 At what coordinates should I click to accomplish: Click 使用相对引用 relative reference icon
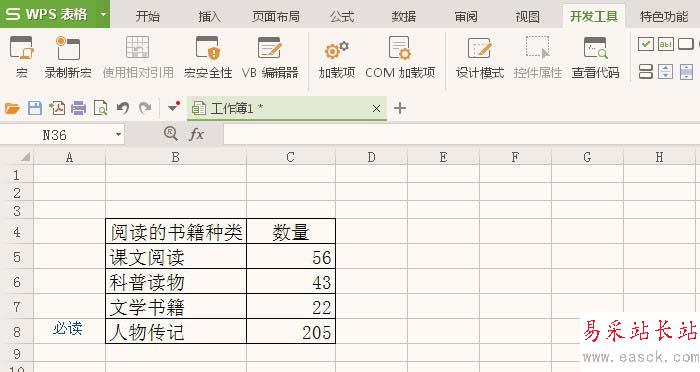pos(138,47)
